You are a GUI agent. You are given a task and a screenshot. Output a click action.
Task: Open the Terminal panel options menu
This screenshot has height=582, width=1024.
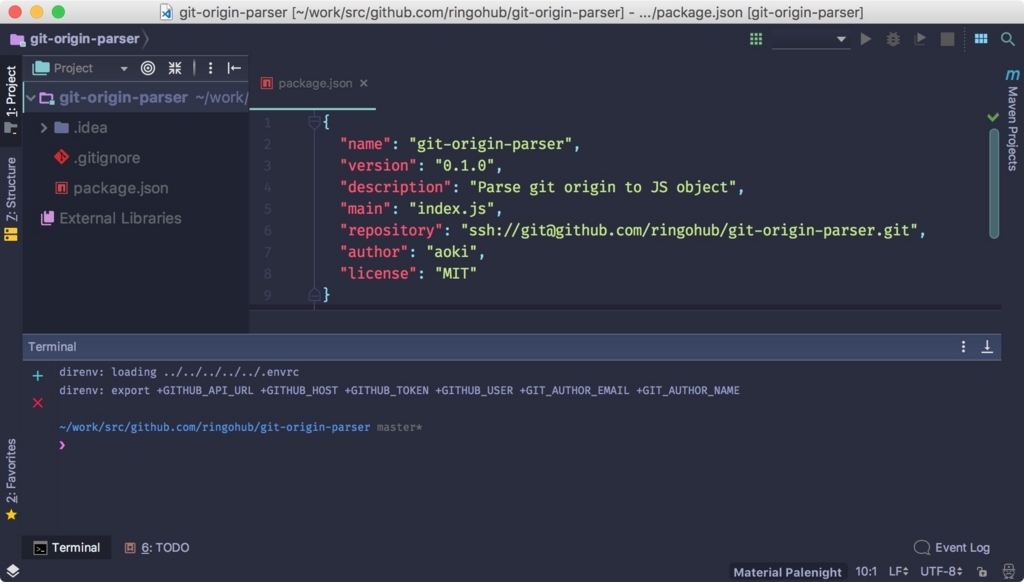click(963, 347)
